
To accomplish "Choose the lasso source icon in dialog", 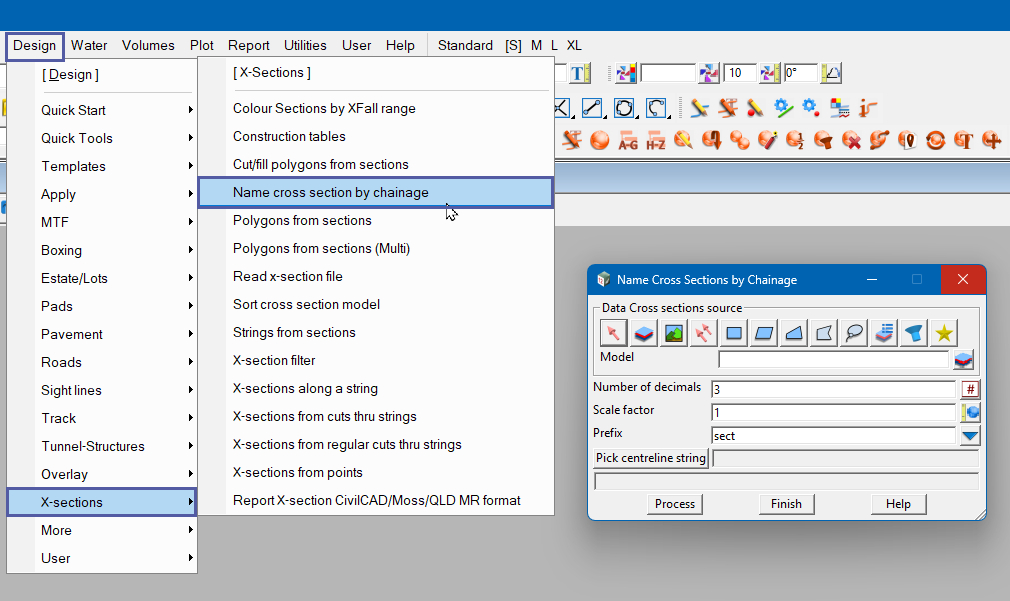I will coord(853,333).
